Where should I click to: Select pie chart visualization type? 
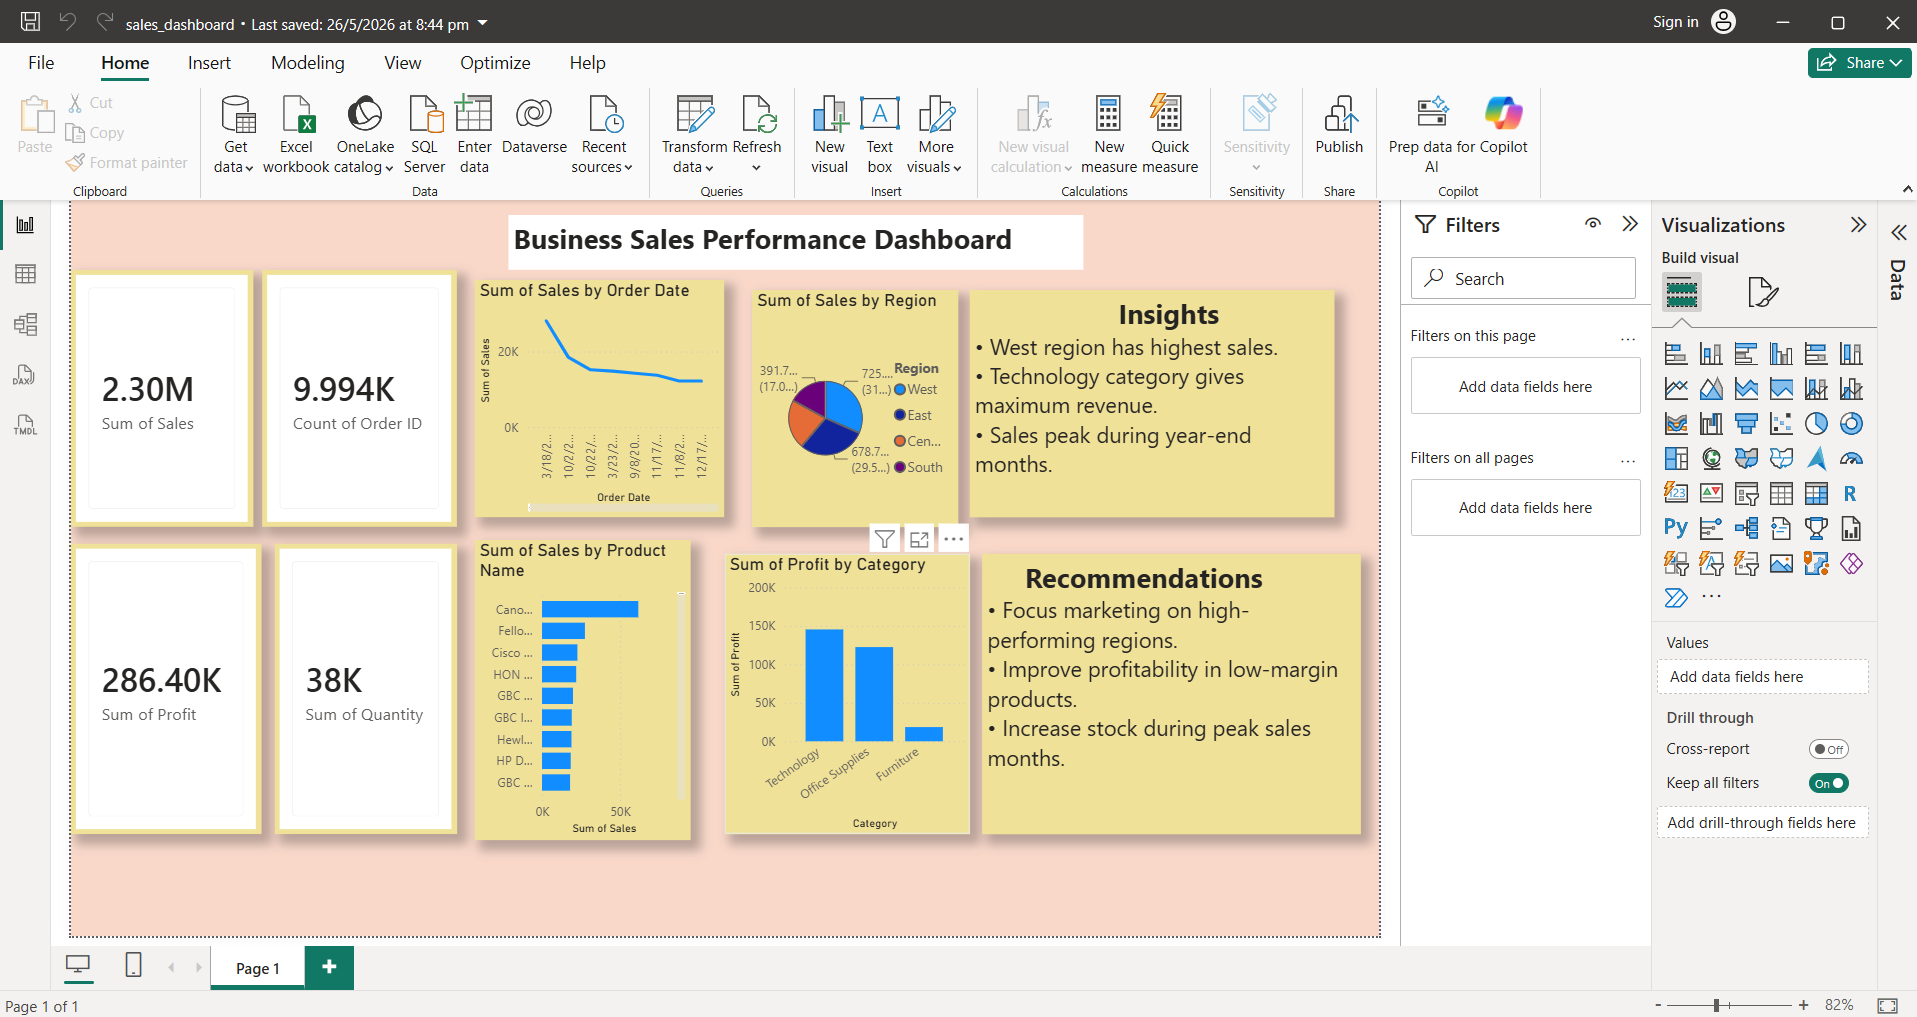[x=1816, y=424]
